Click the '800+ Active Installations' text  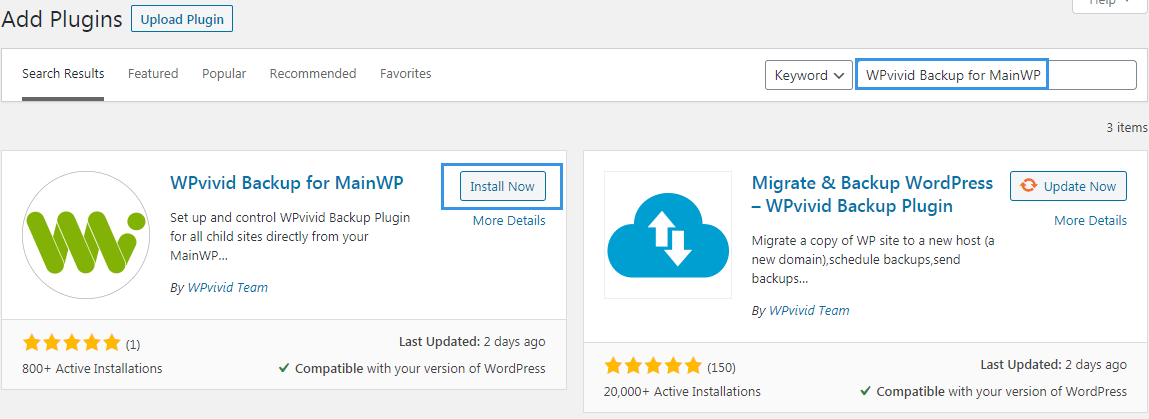[x=92, y=368]
